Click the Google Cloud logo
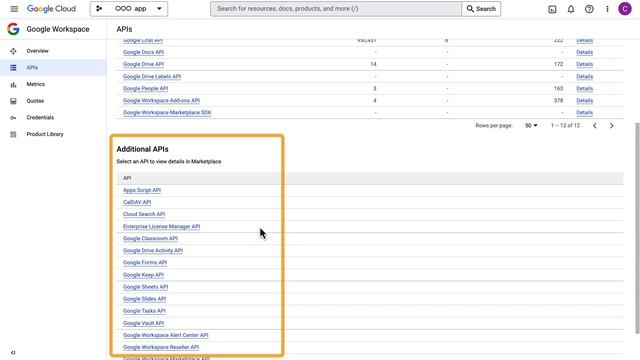 (x=51, y=9)
